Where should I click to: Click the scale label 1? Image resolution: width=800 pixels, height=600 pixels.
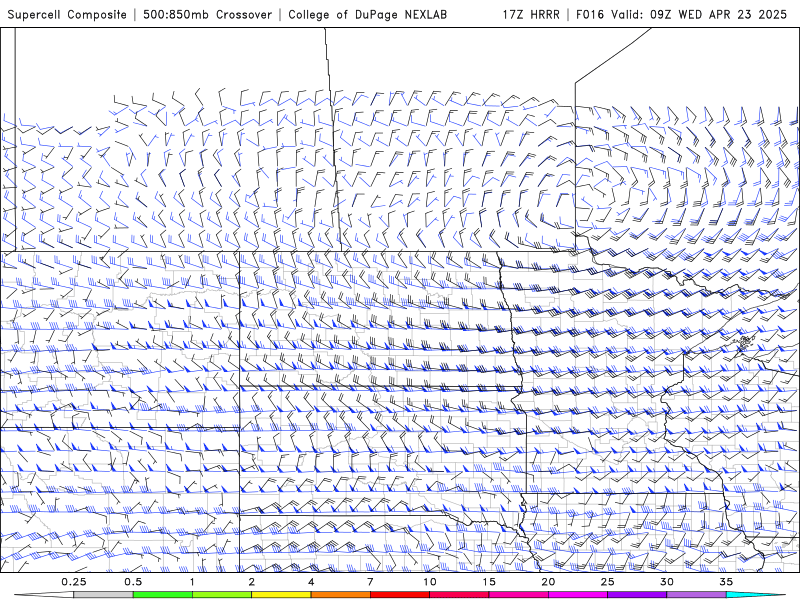point(192,582)
